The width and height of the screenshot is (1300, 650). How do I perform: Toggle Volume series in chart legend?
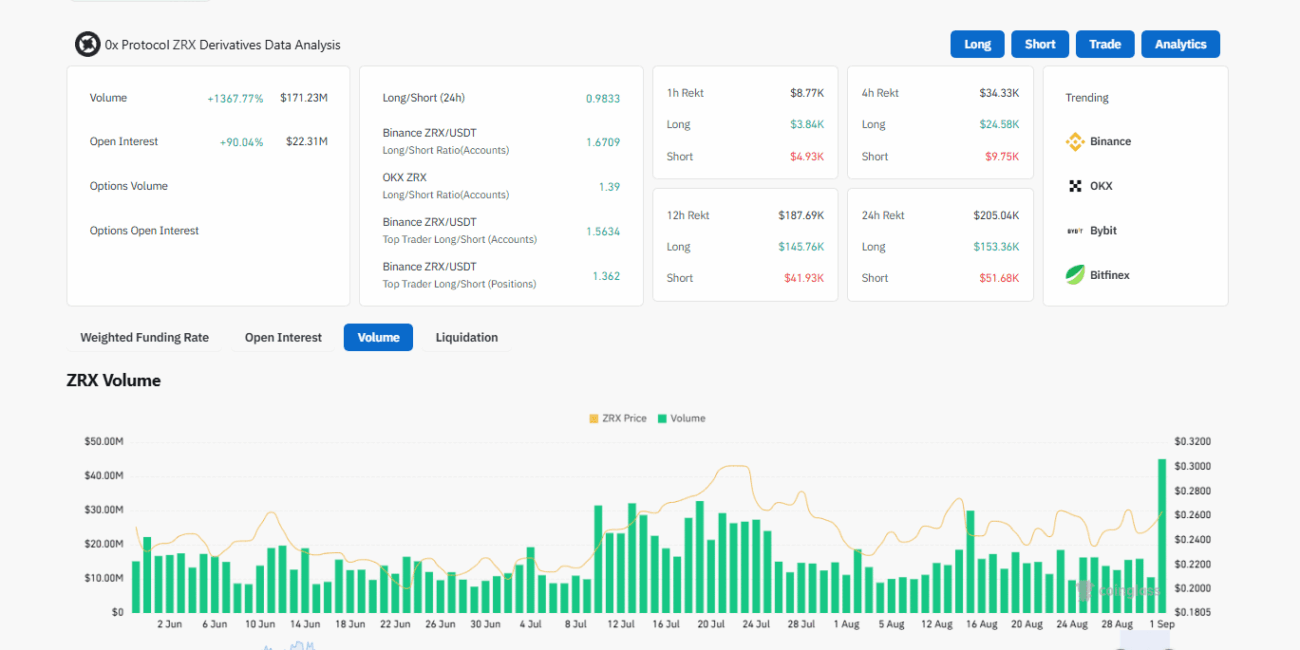(x=681, y=419)
